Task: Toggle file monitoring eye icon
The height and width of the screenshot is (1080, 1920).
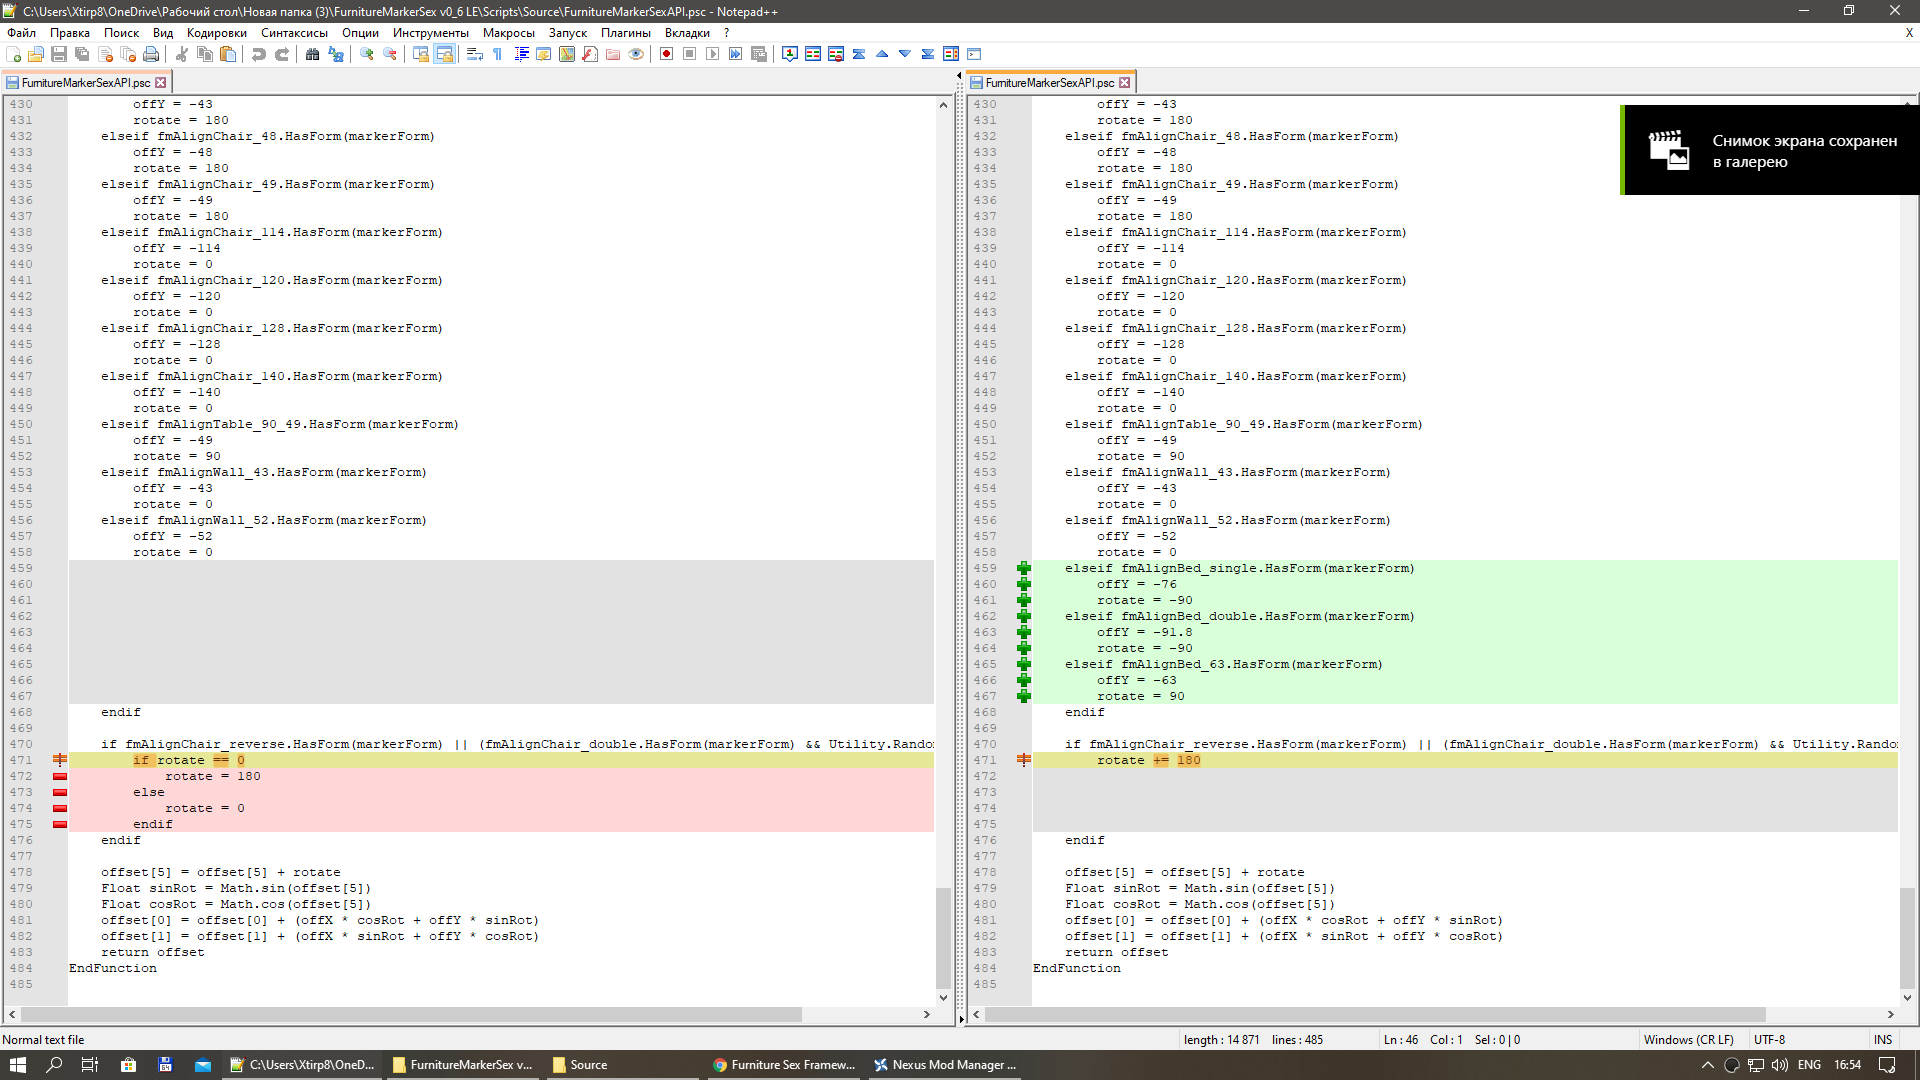Action: point(636,54)
